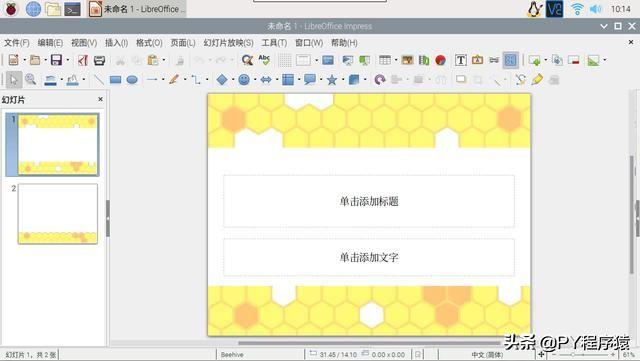640x361 pixels.
Task: Insert a table from toolbar
Action: click(x=384, y=60)
